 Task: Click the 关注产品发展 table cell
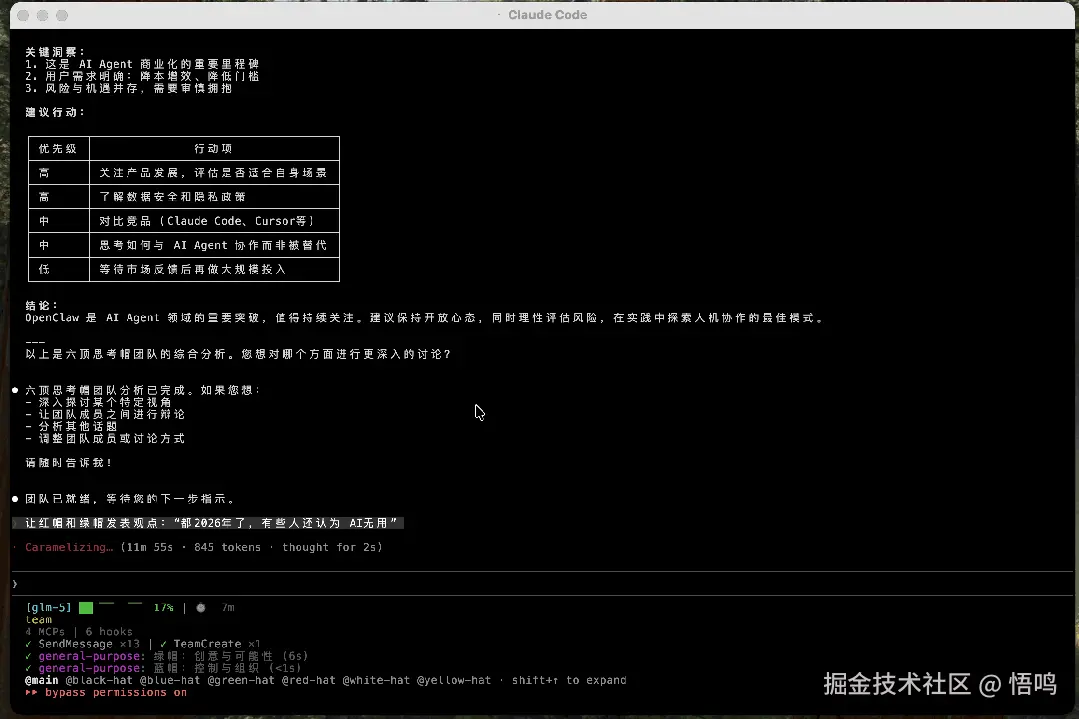[213, 173]
